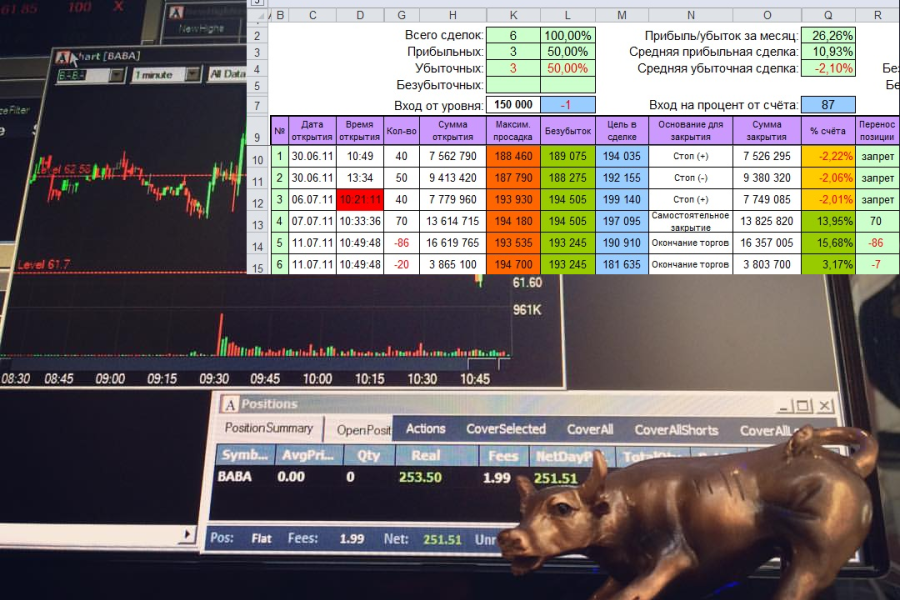Click the 09:30 time label on chart axis

pyautogui.click(x=214, y=379)
